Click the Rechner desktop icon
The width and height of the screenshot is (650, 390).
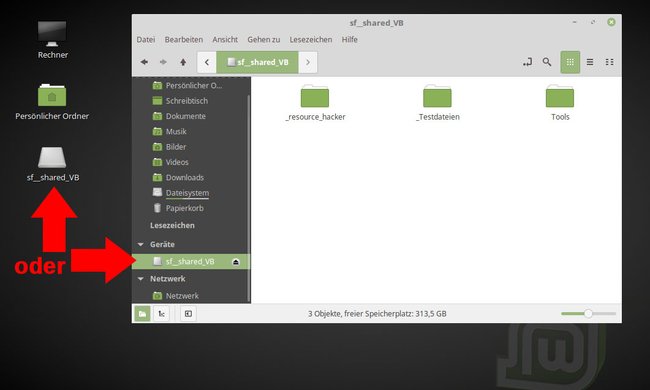52,40
